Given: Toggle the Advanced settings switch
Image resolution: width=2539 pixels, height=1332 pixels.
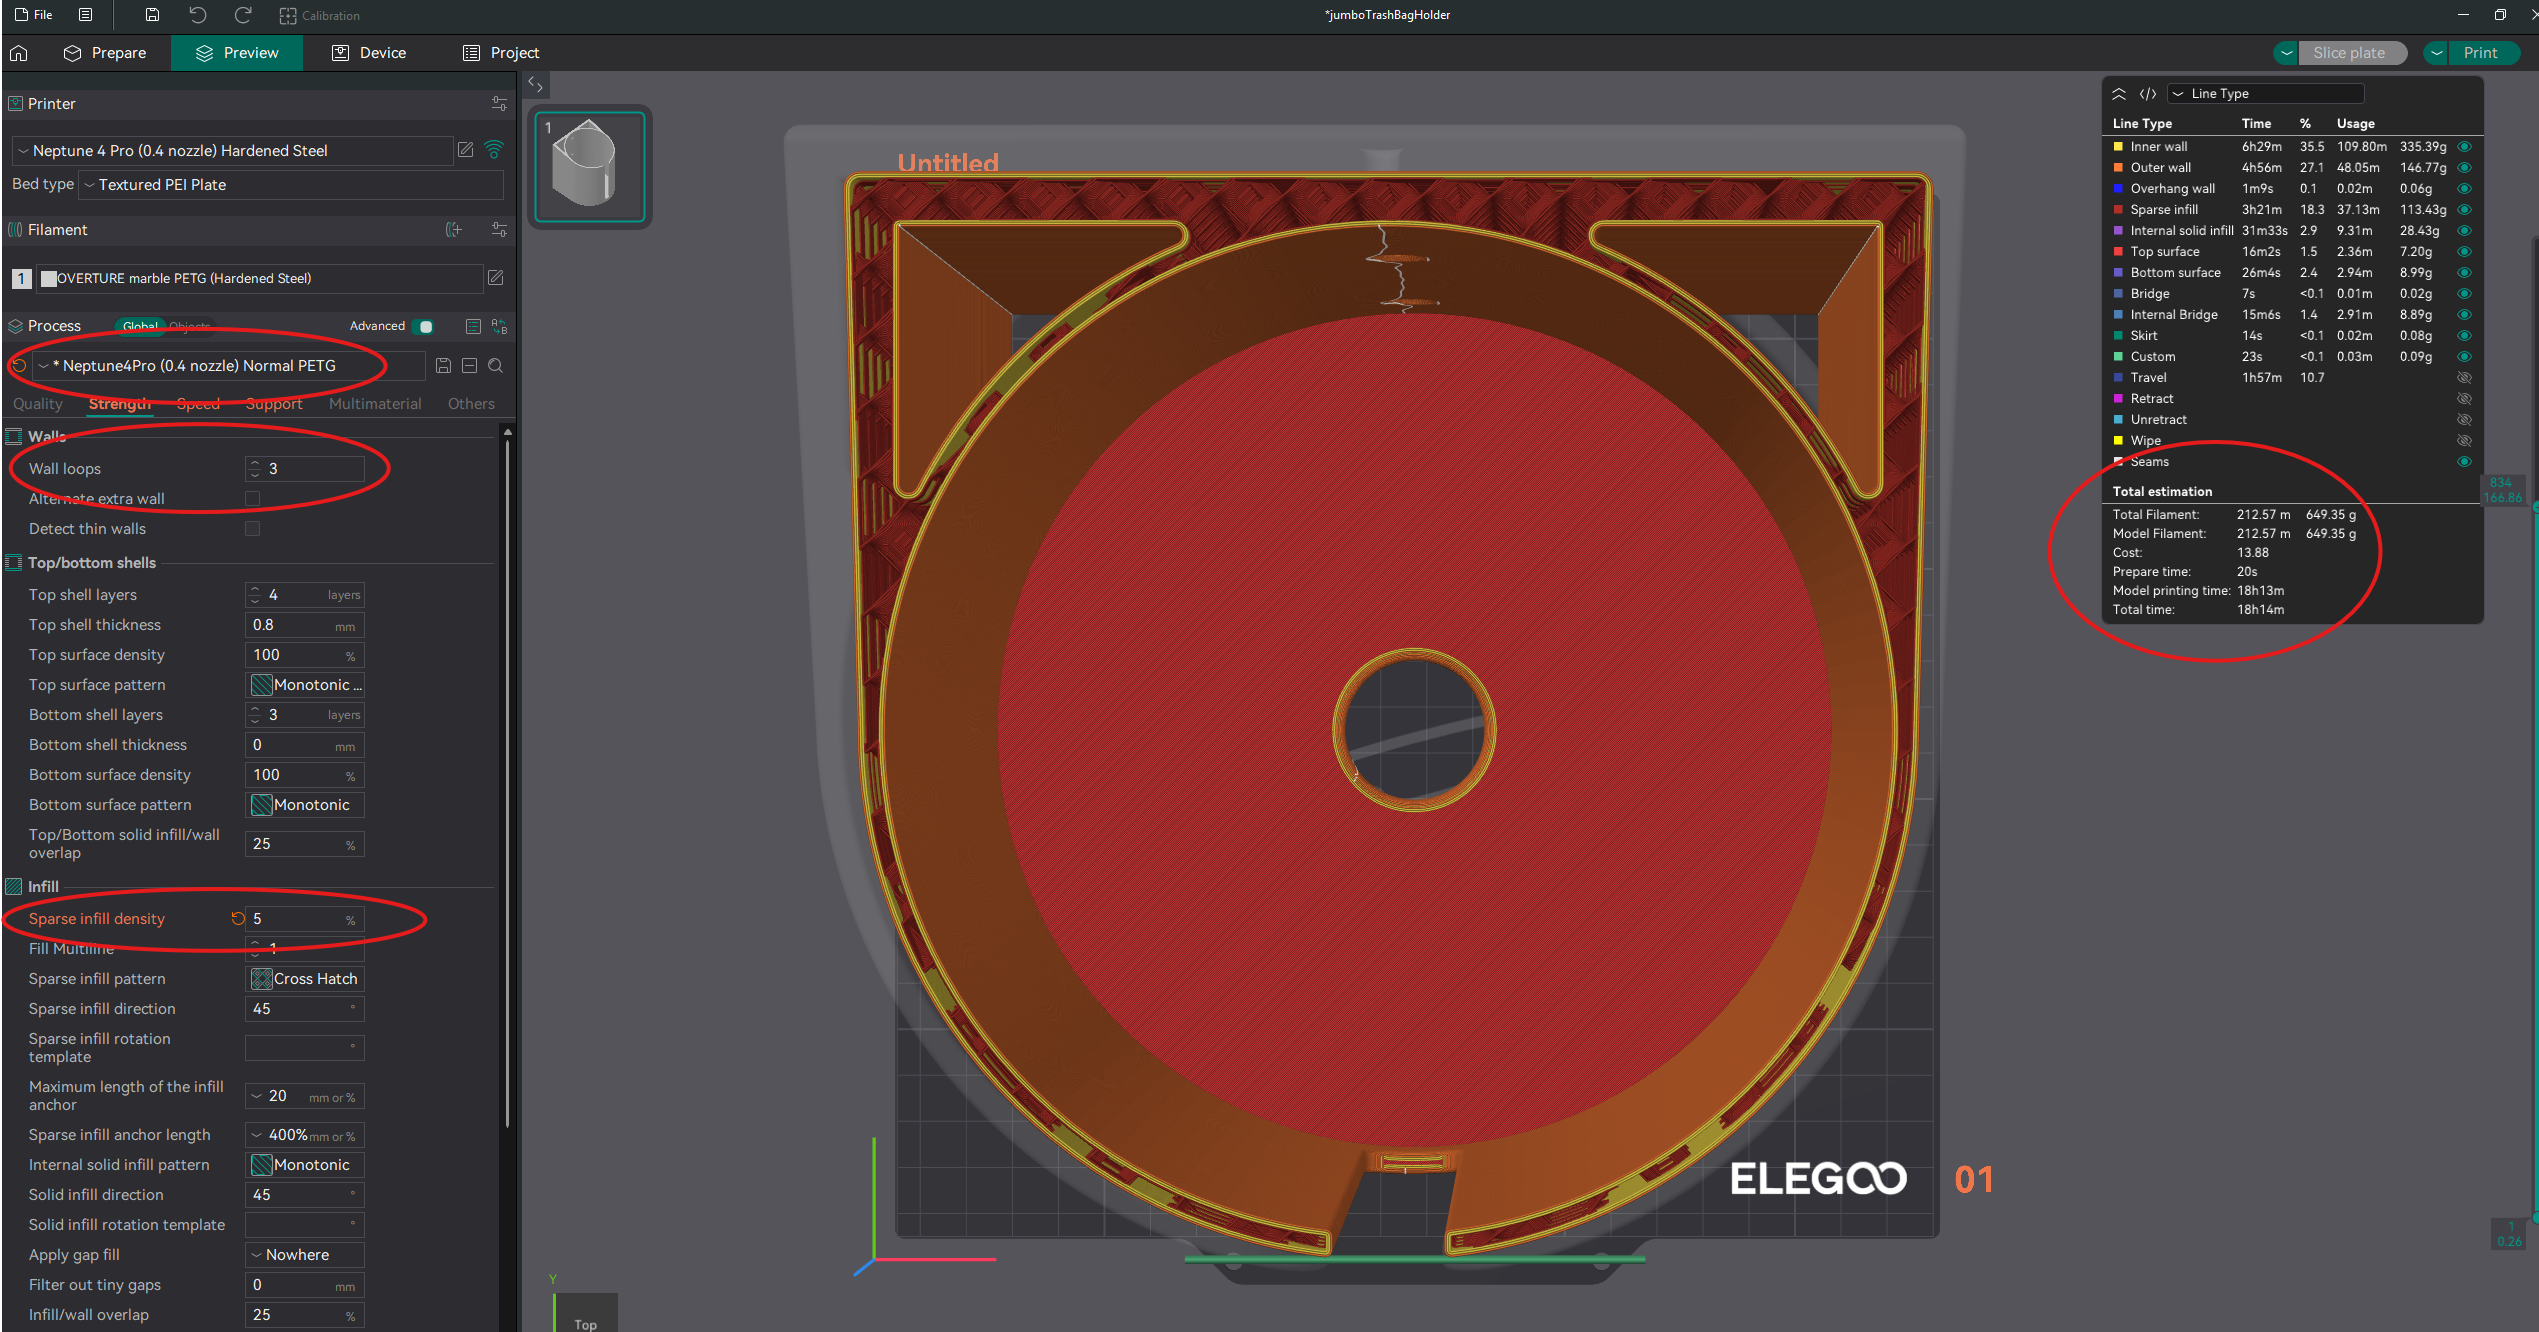Looking at the screenshot, I should point(425,326).
